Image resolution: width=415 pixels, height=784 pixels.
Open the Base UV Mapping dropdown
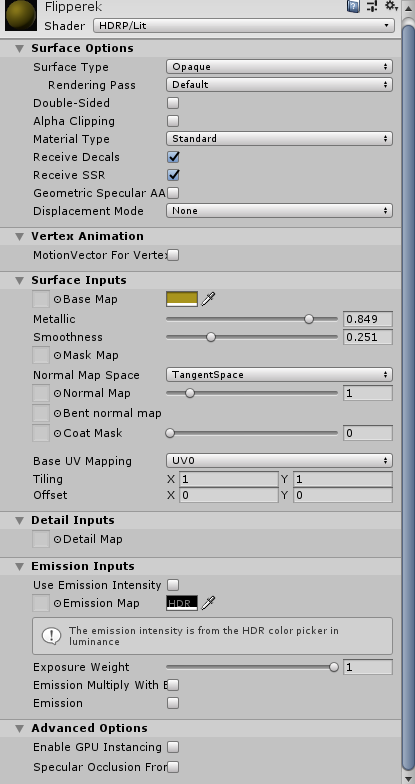(x=279, y=460)
